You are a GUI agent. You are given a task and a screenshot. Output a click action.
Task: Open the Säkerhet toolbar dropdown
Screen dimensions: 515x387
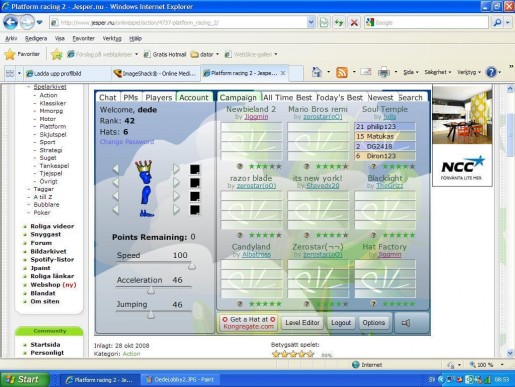point(438,72)
